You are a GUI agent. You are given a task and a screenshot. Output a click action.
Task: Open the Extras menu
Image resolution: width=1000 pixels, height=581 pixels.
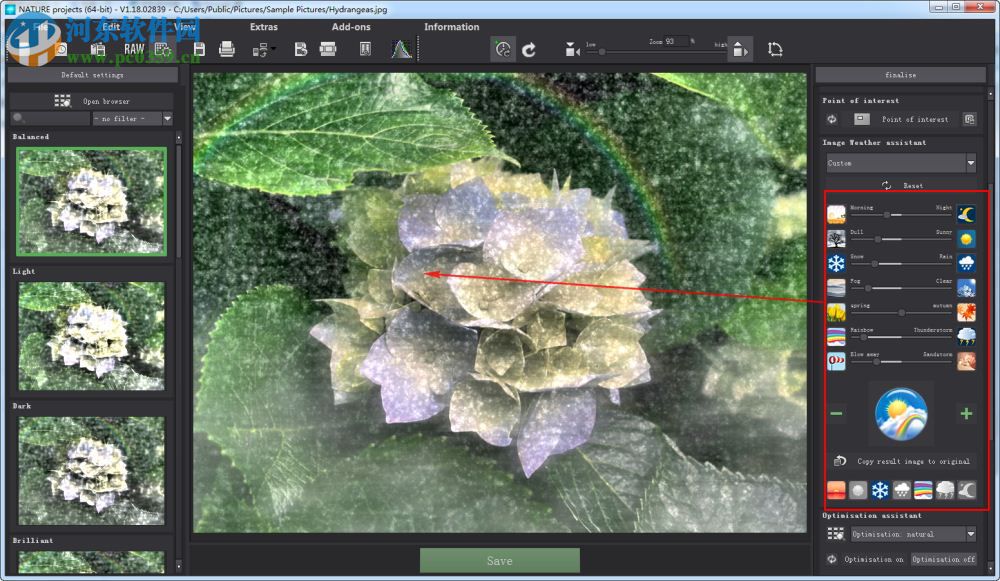tap(264, 27)
